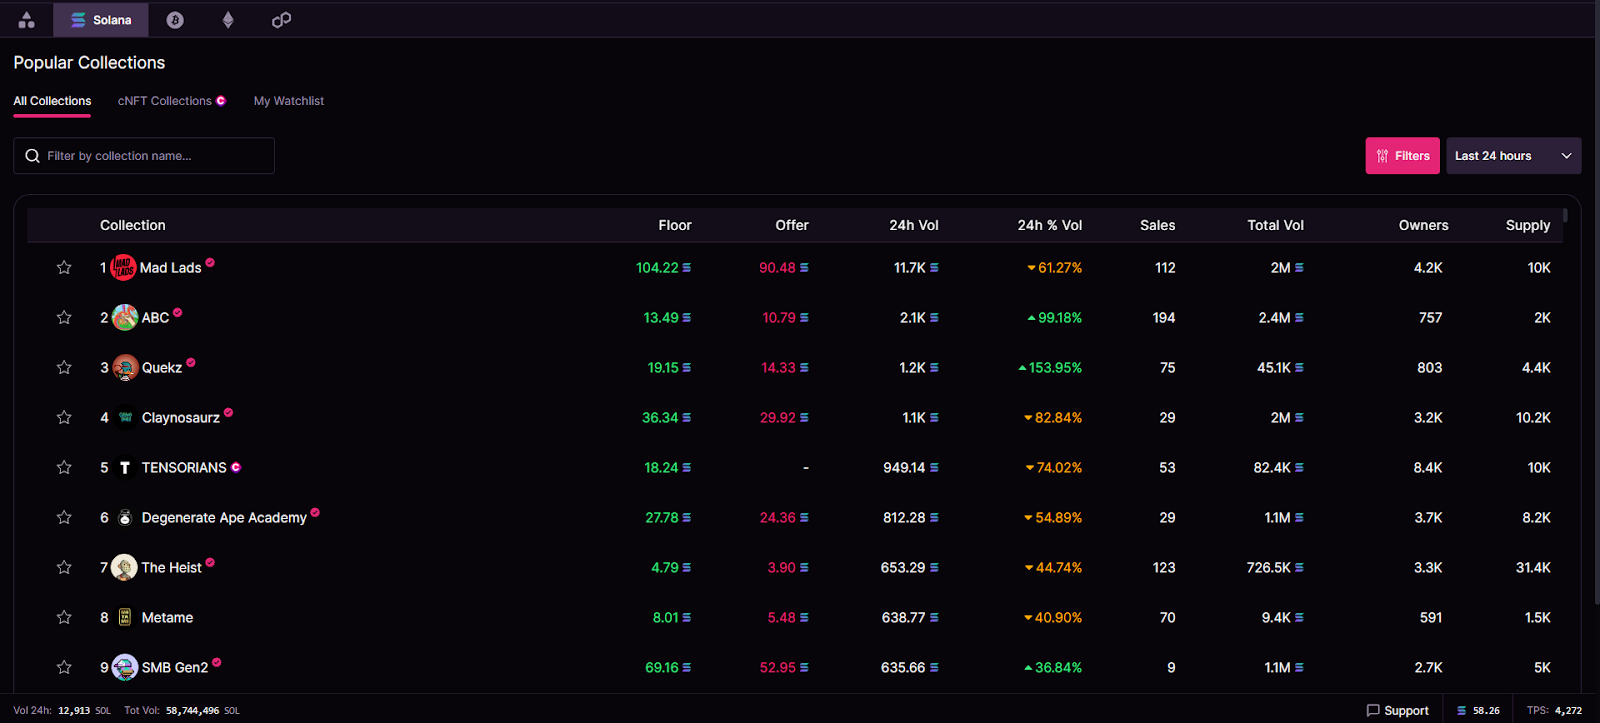Screen dimensions: 1600x723
Task: Open the Last 24 hours dropdown
Action: pos(1513,156)
